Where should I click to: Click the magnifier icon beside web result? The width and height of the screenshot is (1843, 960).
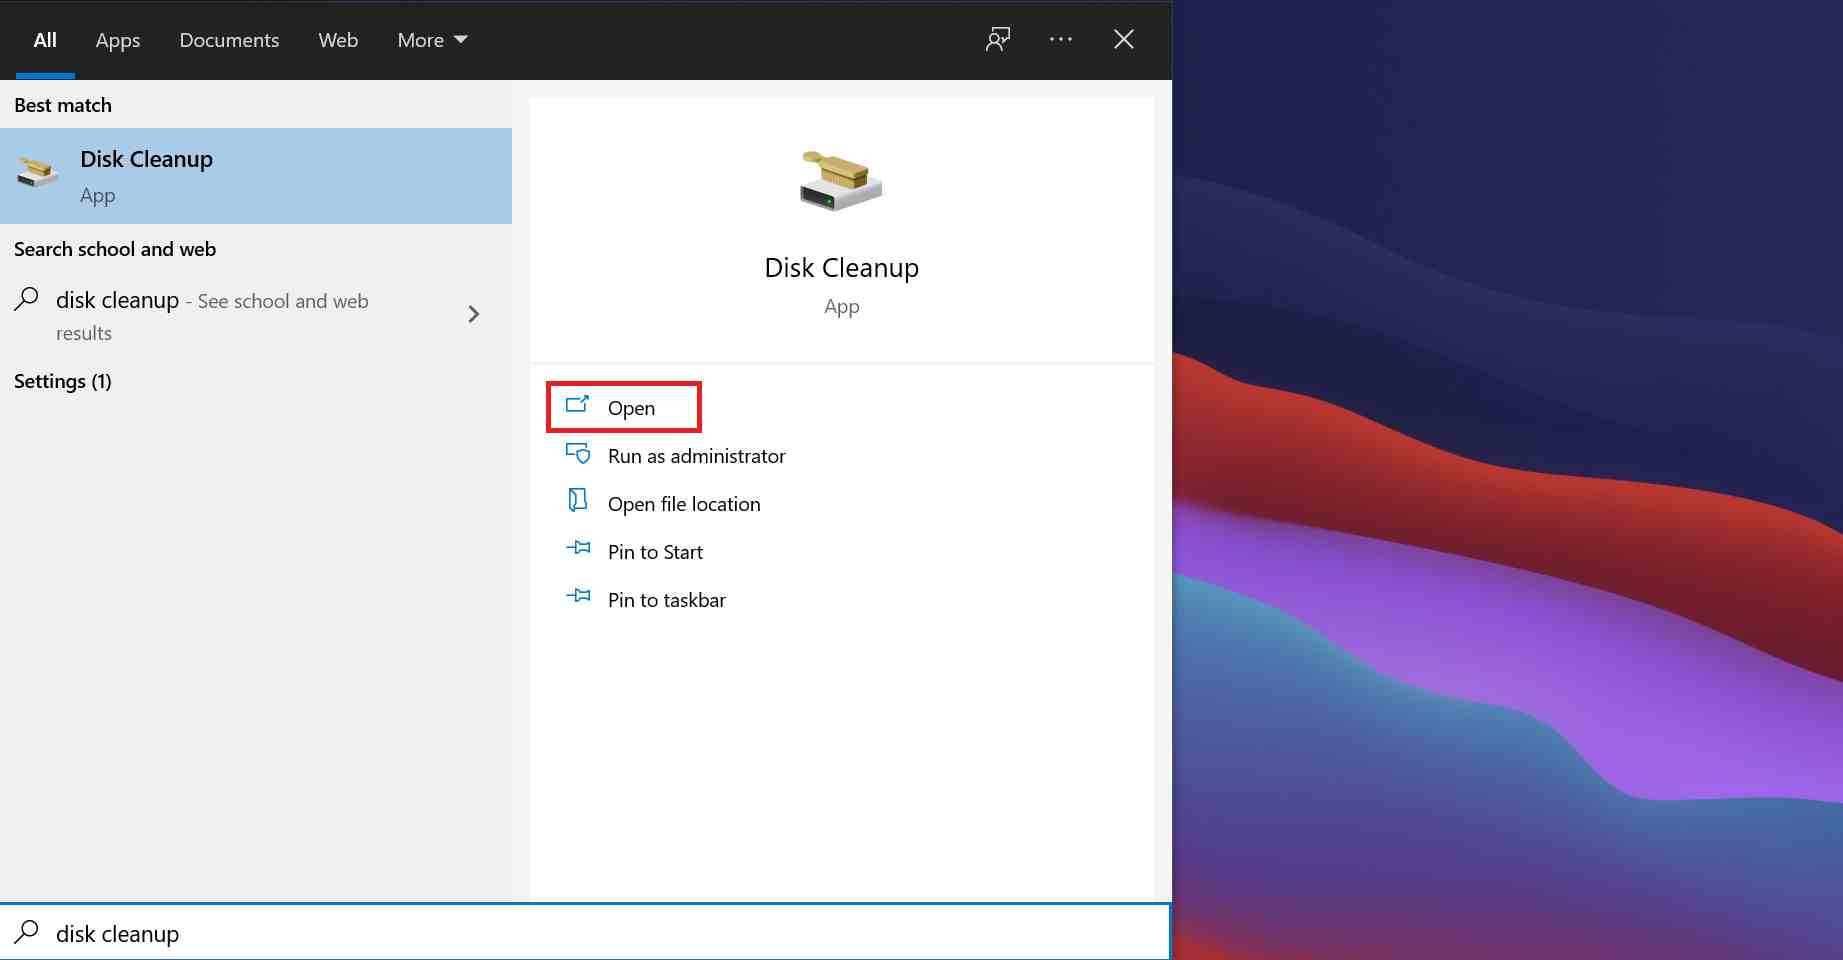[27, 299]
